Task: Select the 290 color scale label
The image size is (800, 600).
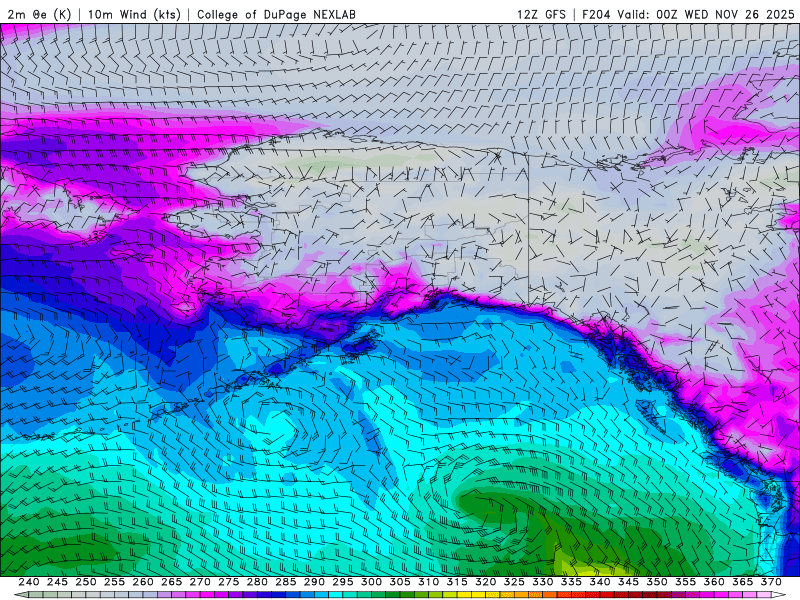Action: 314,582
